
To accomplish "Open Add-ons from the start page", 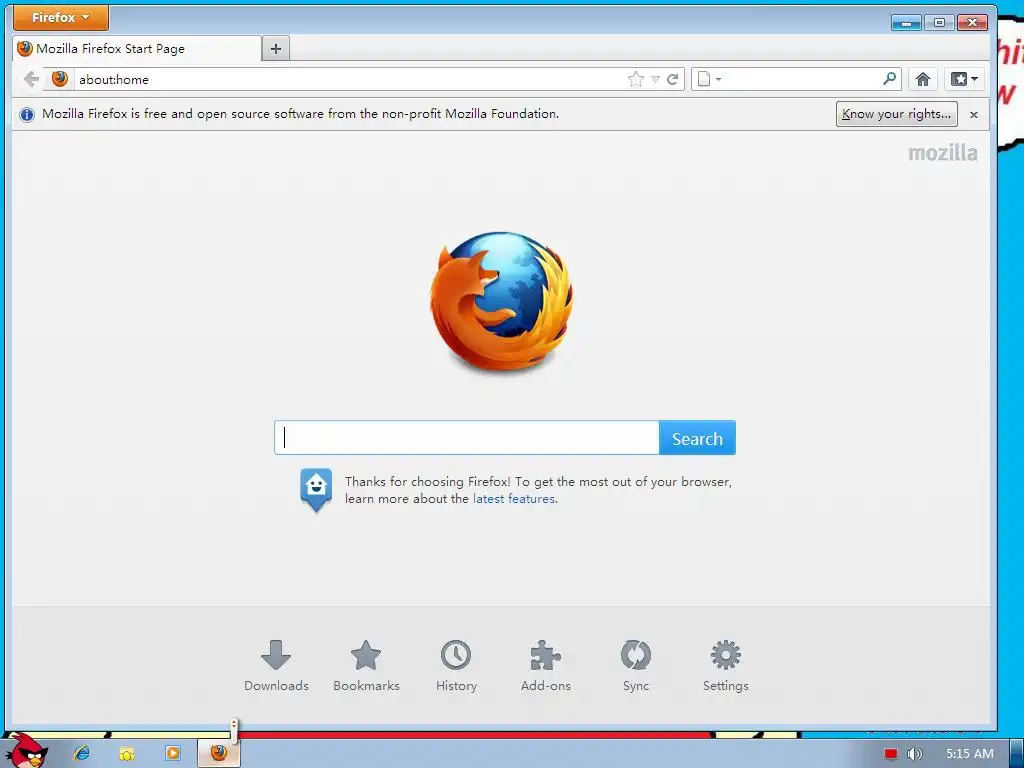I will (546, 667).
